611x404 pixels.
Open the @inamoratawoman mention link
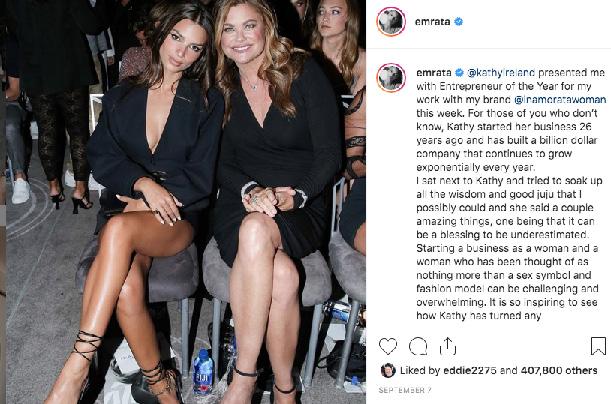560,100
